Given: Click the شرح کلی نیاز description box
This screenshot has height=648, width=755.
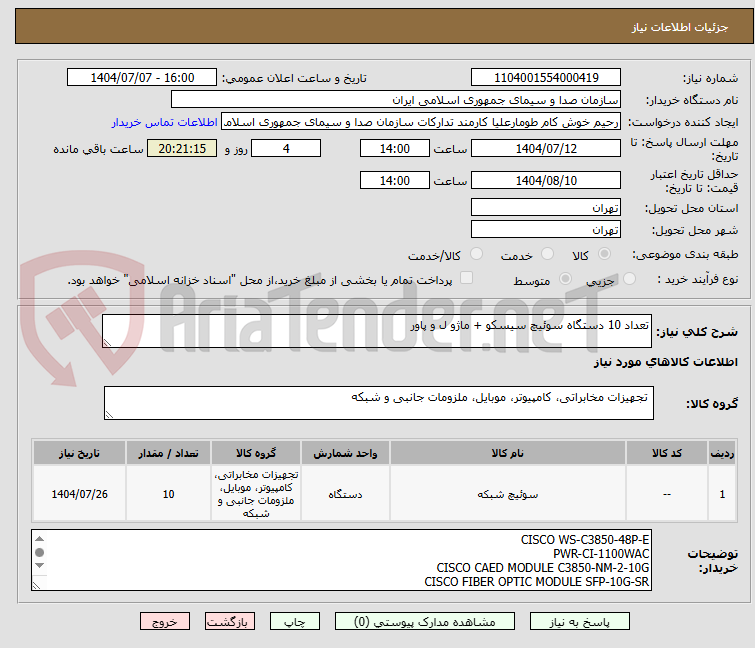Looking at the screenshot, I should (x=377, y=331).
